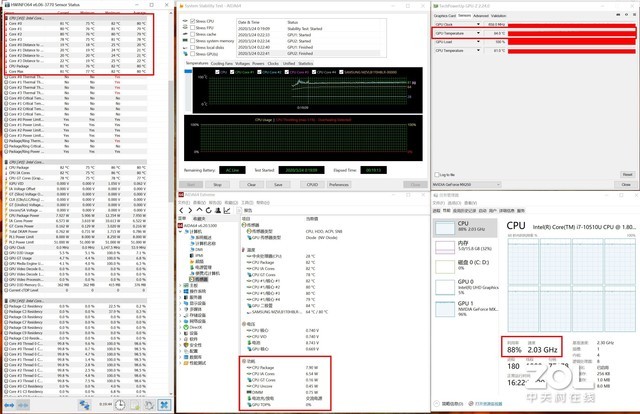Open GPU-Z Graphics Card tab

(444, 16)
